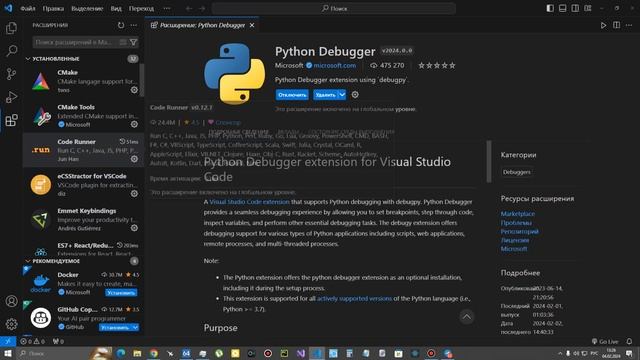
Task: Select the ES7+ React/Redux extension row
Action: point(83,249)
